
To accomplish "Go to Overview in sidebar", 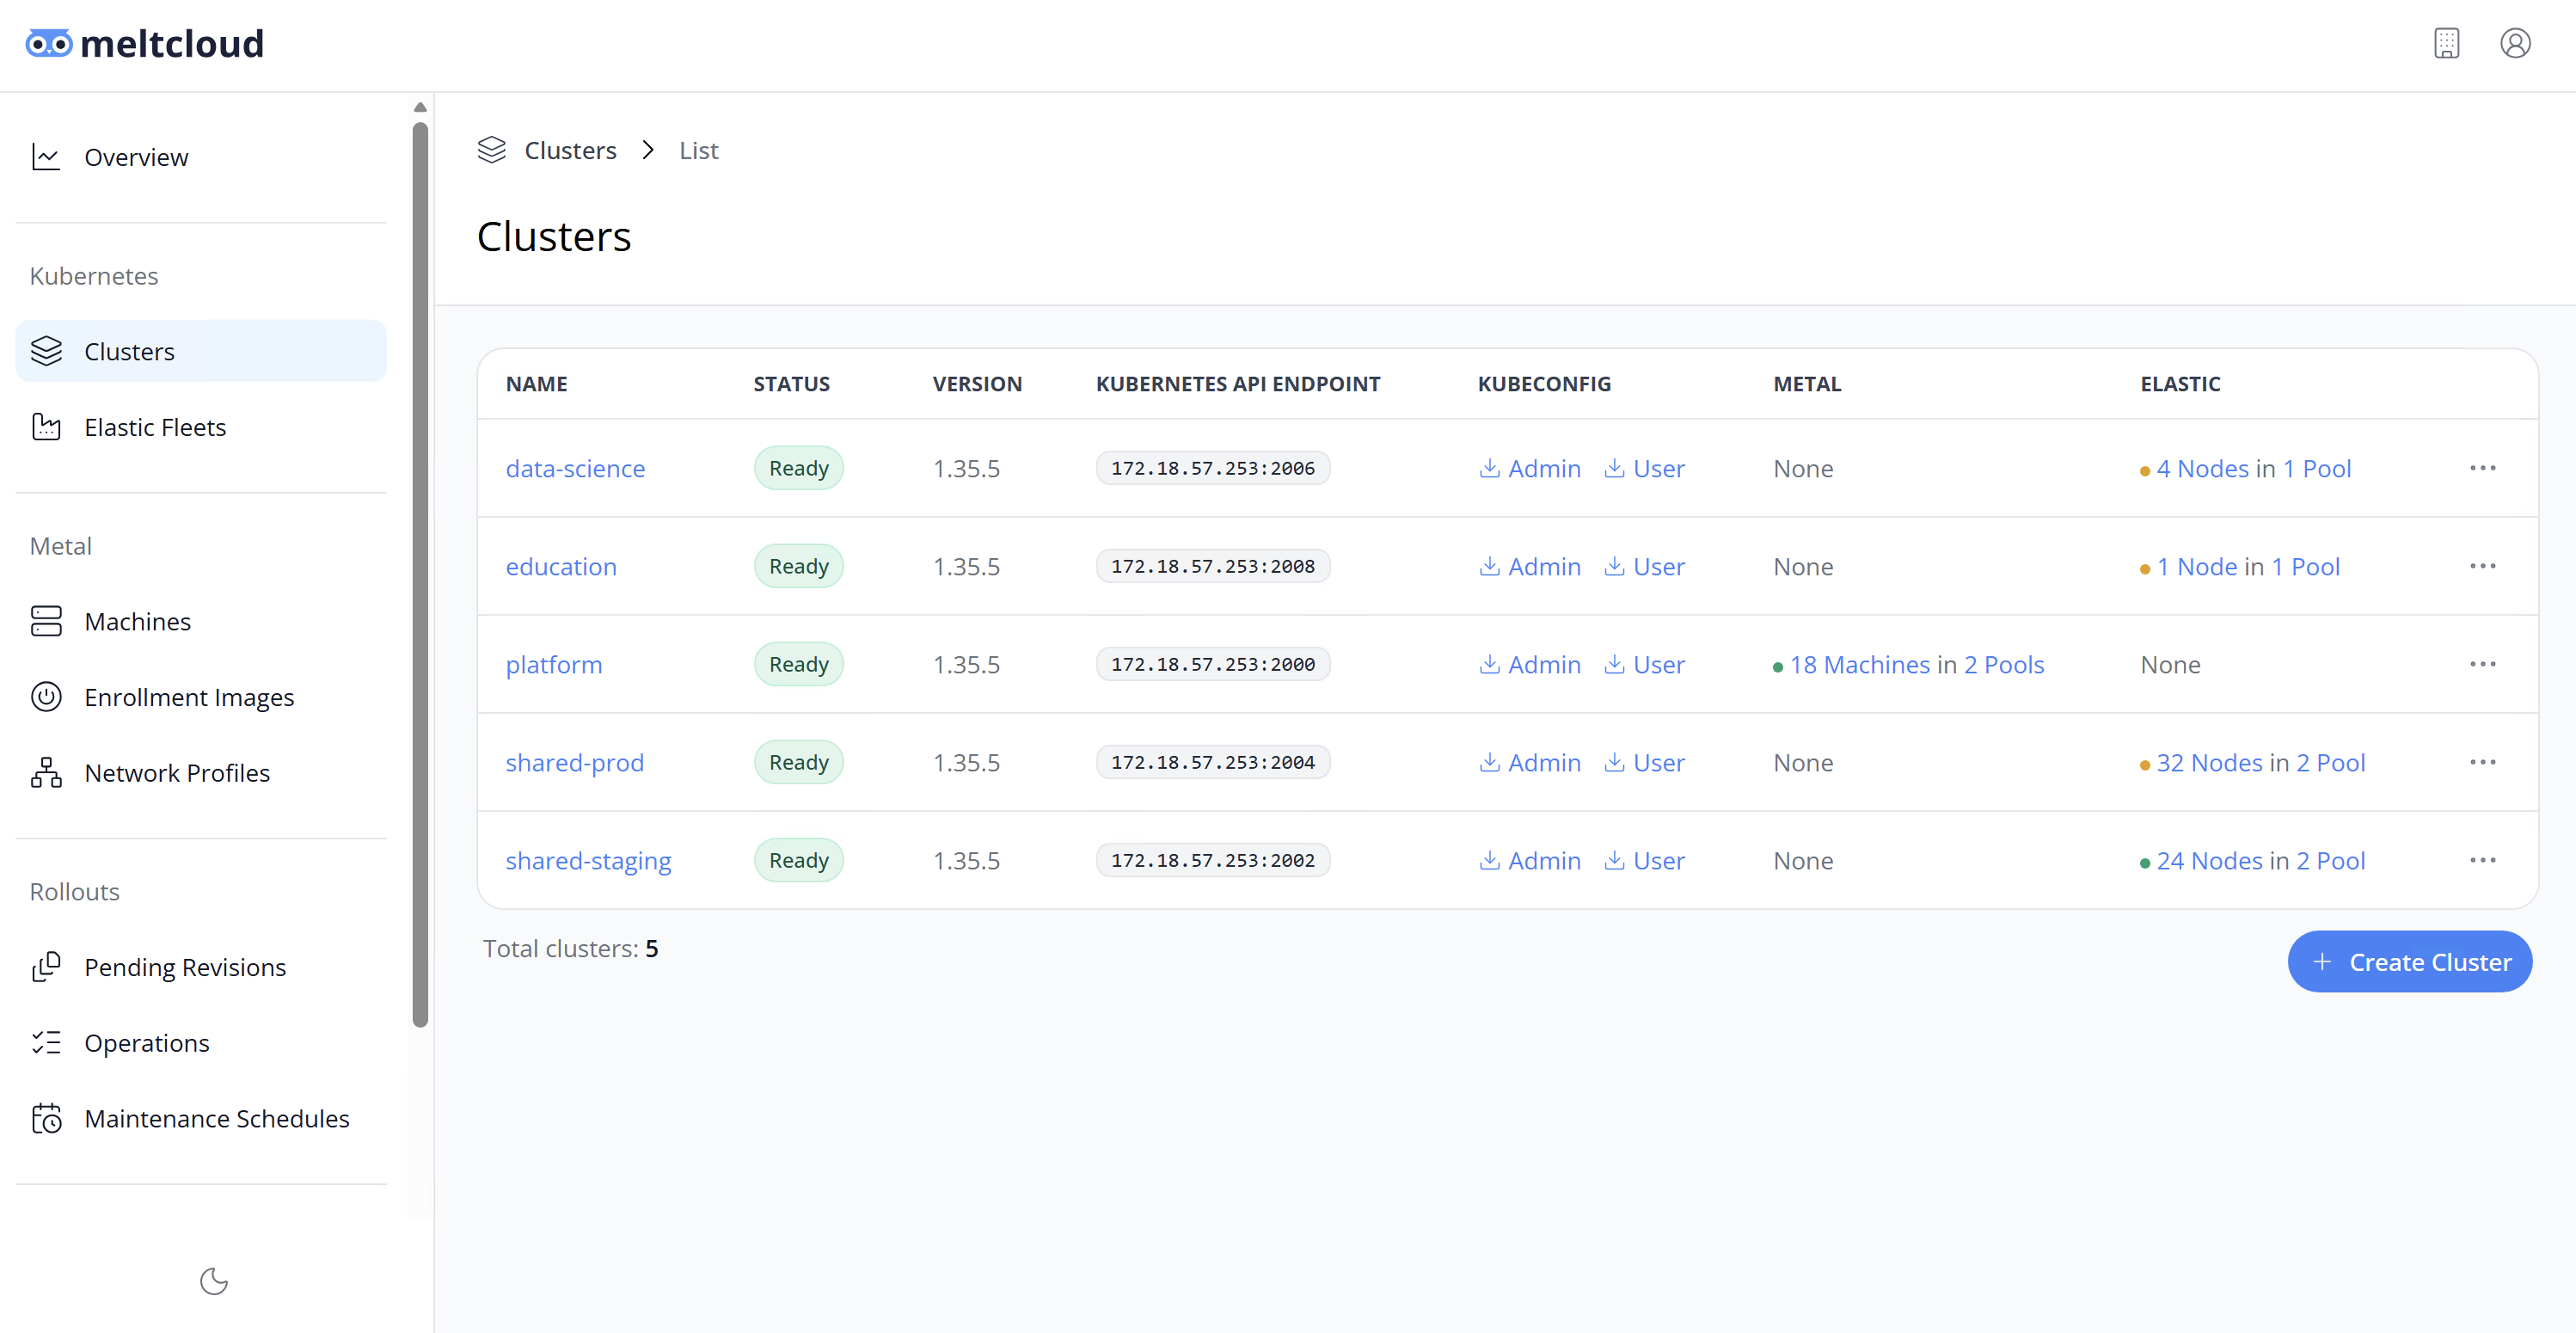I will click(x=201, y=157).
